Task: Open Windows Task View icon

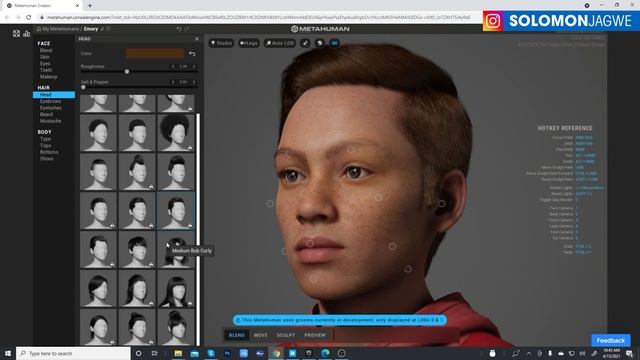Action: tap(154, 353)
